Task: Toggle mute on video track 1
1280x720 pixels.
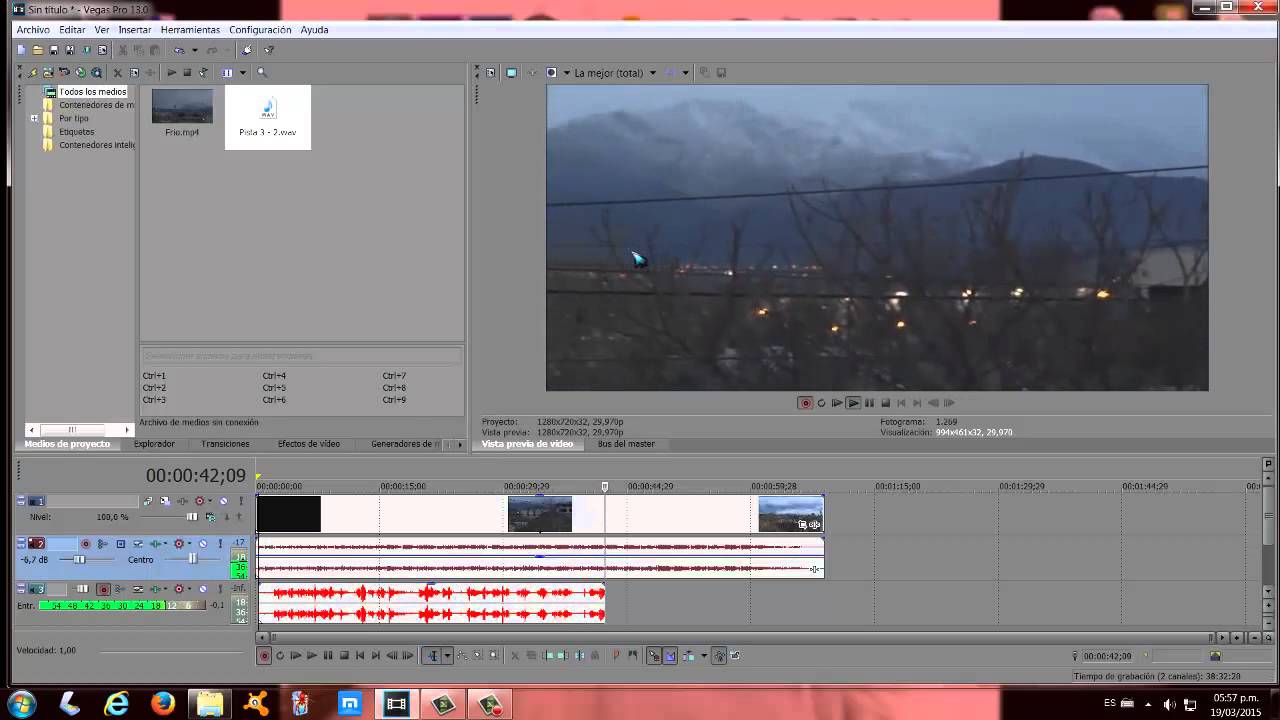Action: 223,501
